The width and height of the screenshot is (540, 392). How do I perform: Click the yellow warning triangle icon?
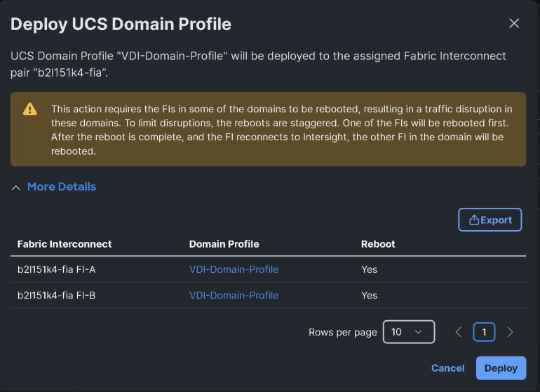pyautogui.click(x=30, y=109)
